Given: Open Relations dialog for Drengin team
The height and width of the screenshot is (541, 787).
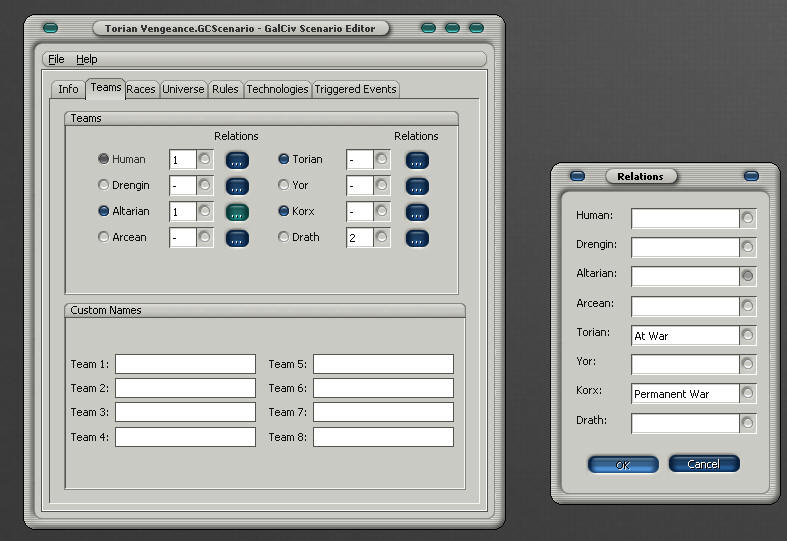Looking at the screenshot, I should 237,187.
